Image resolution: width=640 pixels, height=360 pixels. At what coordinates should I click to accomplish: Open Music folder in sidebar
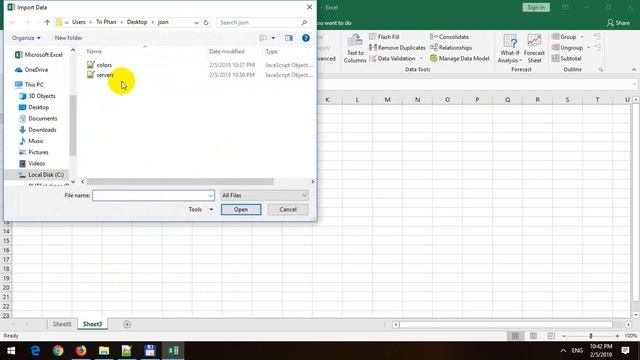[31, 141]
